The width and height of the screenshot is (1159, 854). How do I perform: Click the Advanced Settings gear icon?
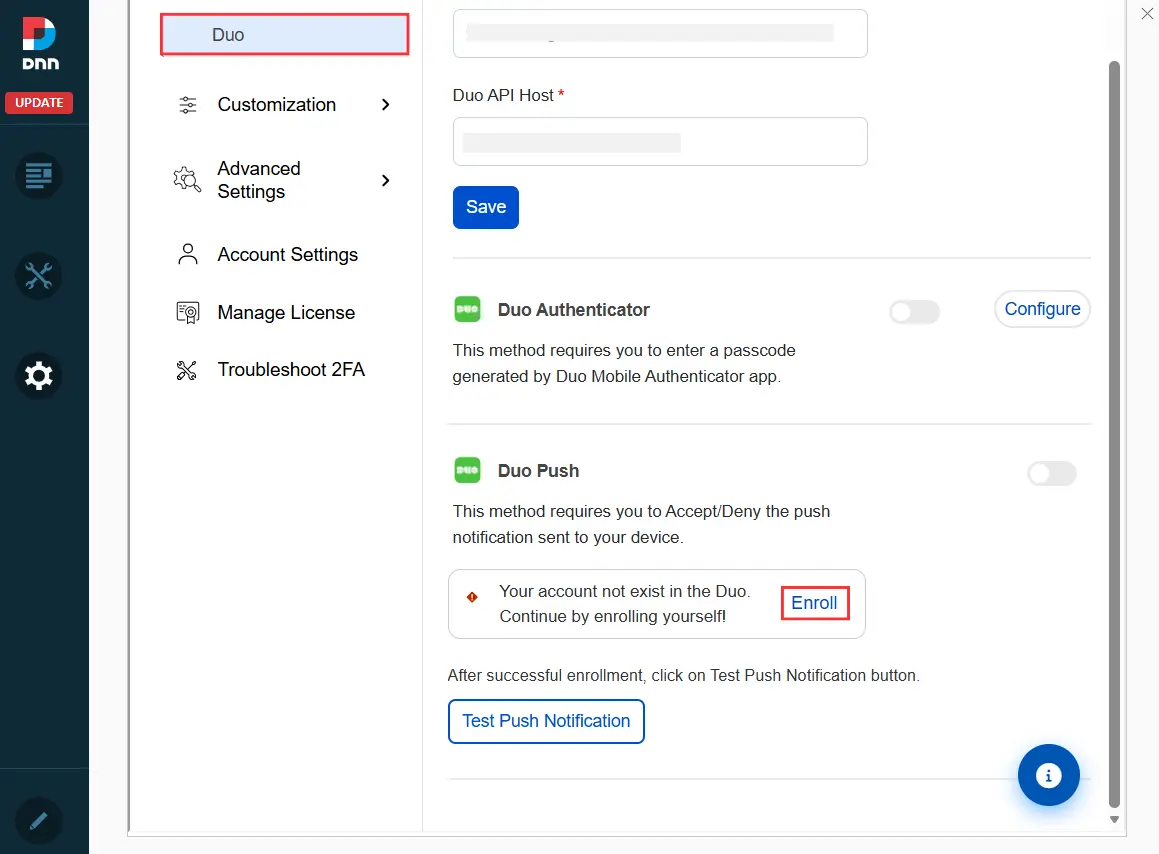(x=187, y=180)
